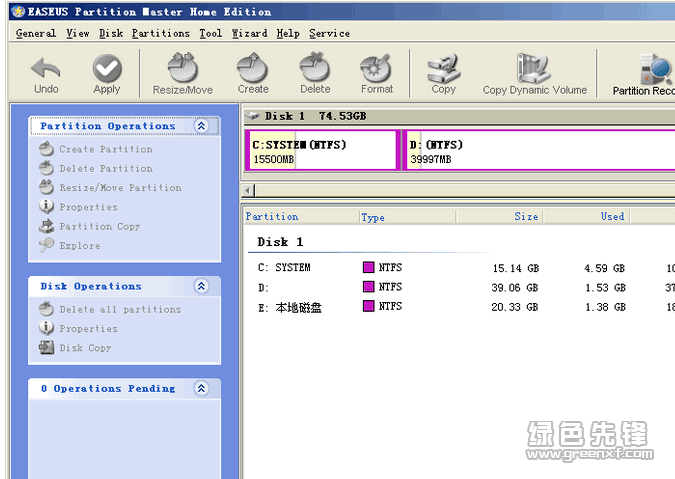Collapse the Partition Operations panel
675x479 pixels.
coord(201,126)
